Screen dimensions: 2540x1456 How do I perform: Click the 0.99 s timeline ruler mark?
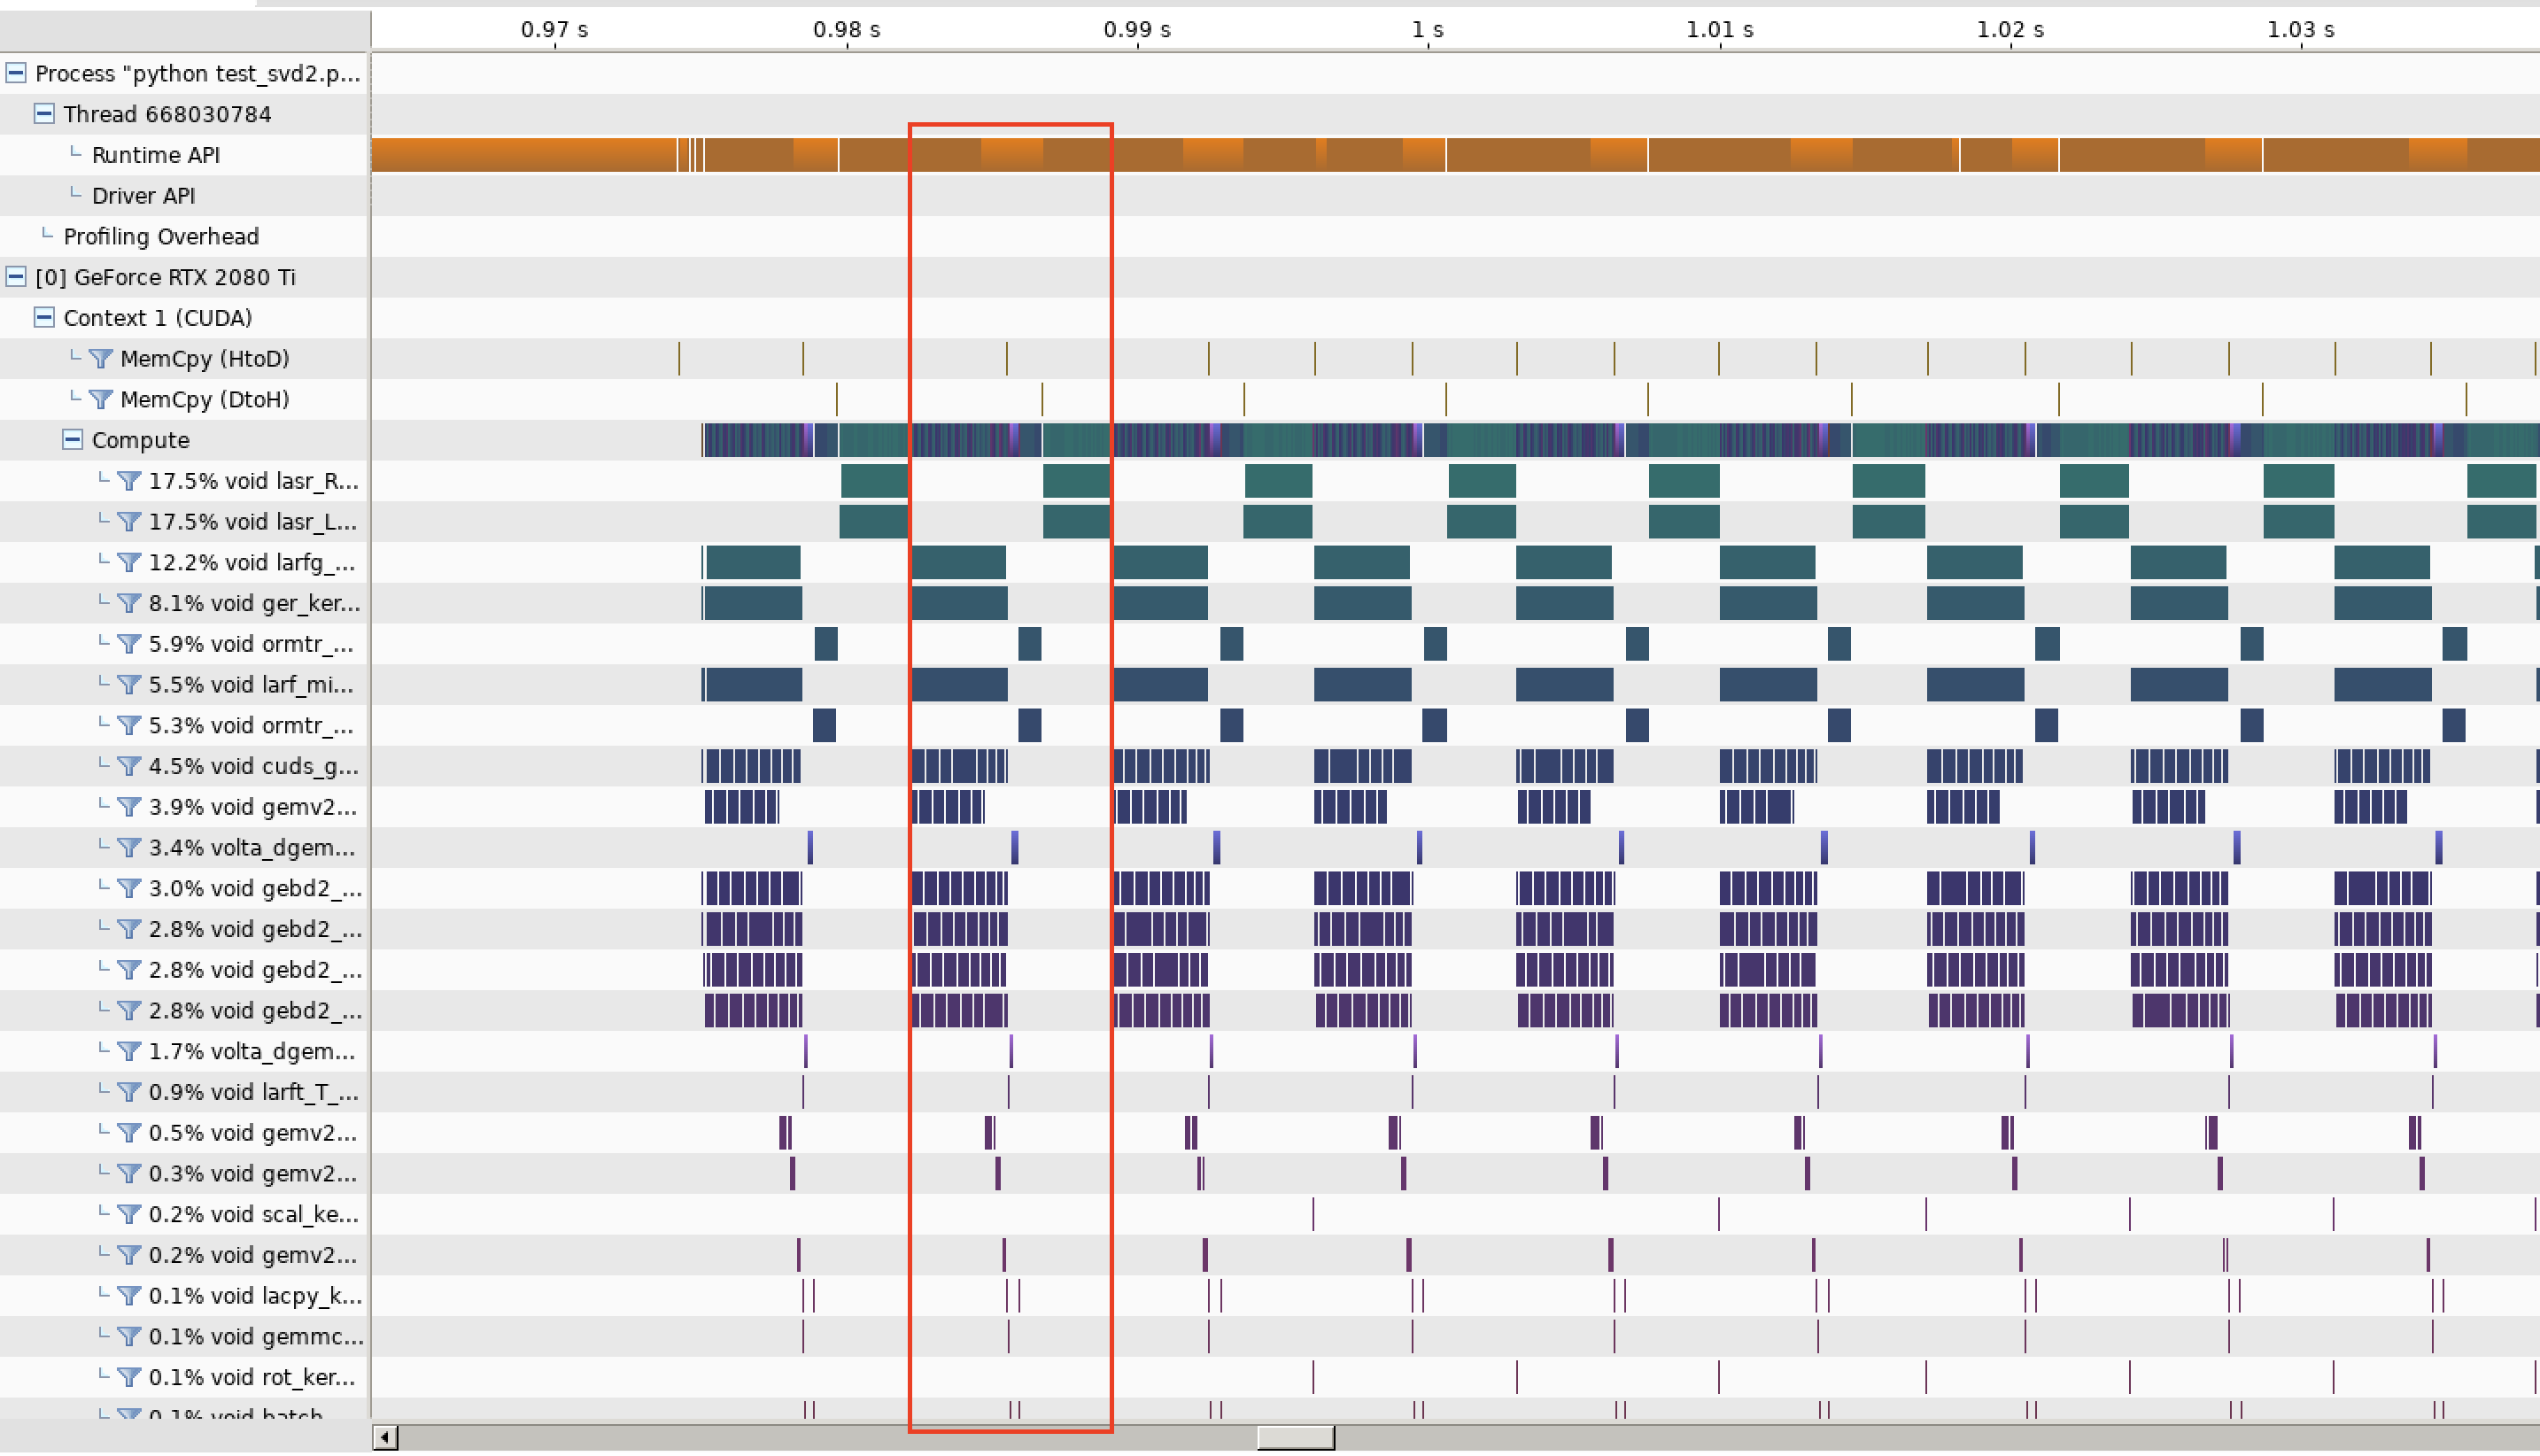[1137, 30]
